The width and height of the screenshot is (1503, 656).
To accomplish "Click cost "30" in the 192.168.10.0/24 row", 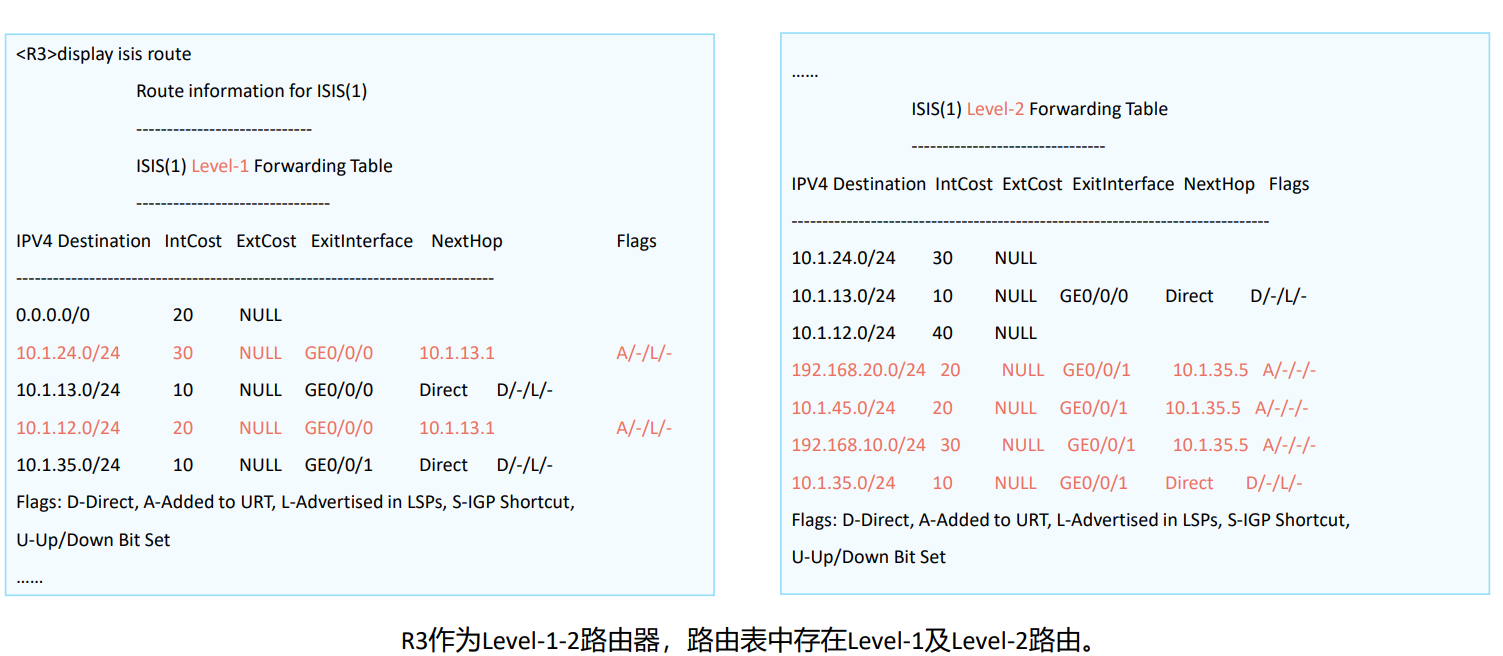I will point(950,445).
